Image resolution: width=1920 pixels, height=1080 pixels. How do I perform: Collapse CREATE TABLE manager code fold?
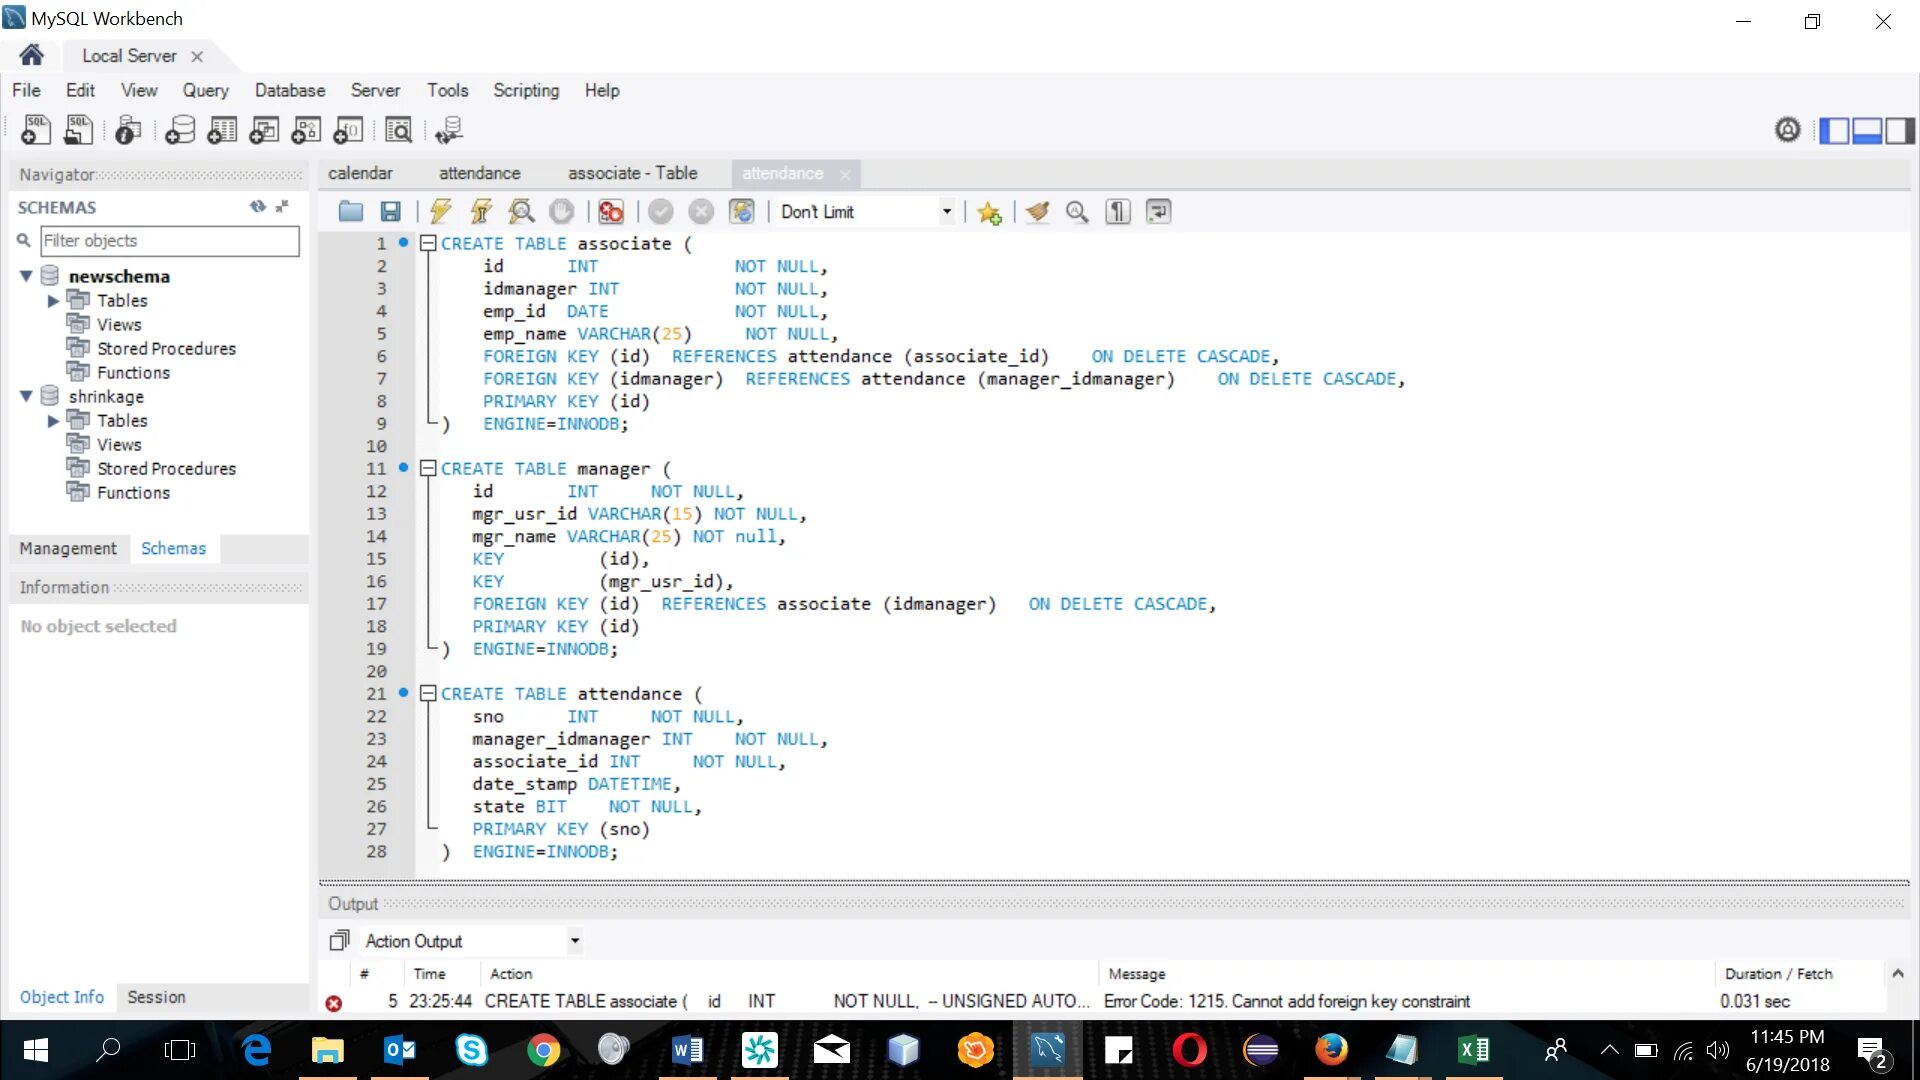pyautogui.click(x=428, y=468)
